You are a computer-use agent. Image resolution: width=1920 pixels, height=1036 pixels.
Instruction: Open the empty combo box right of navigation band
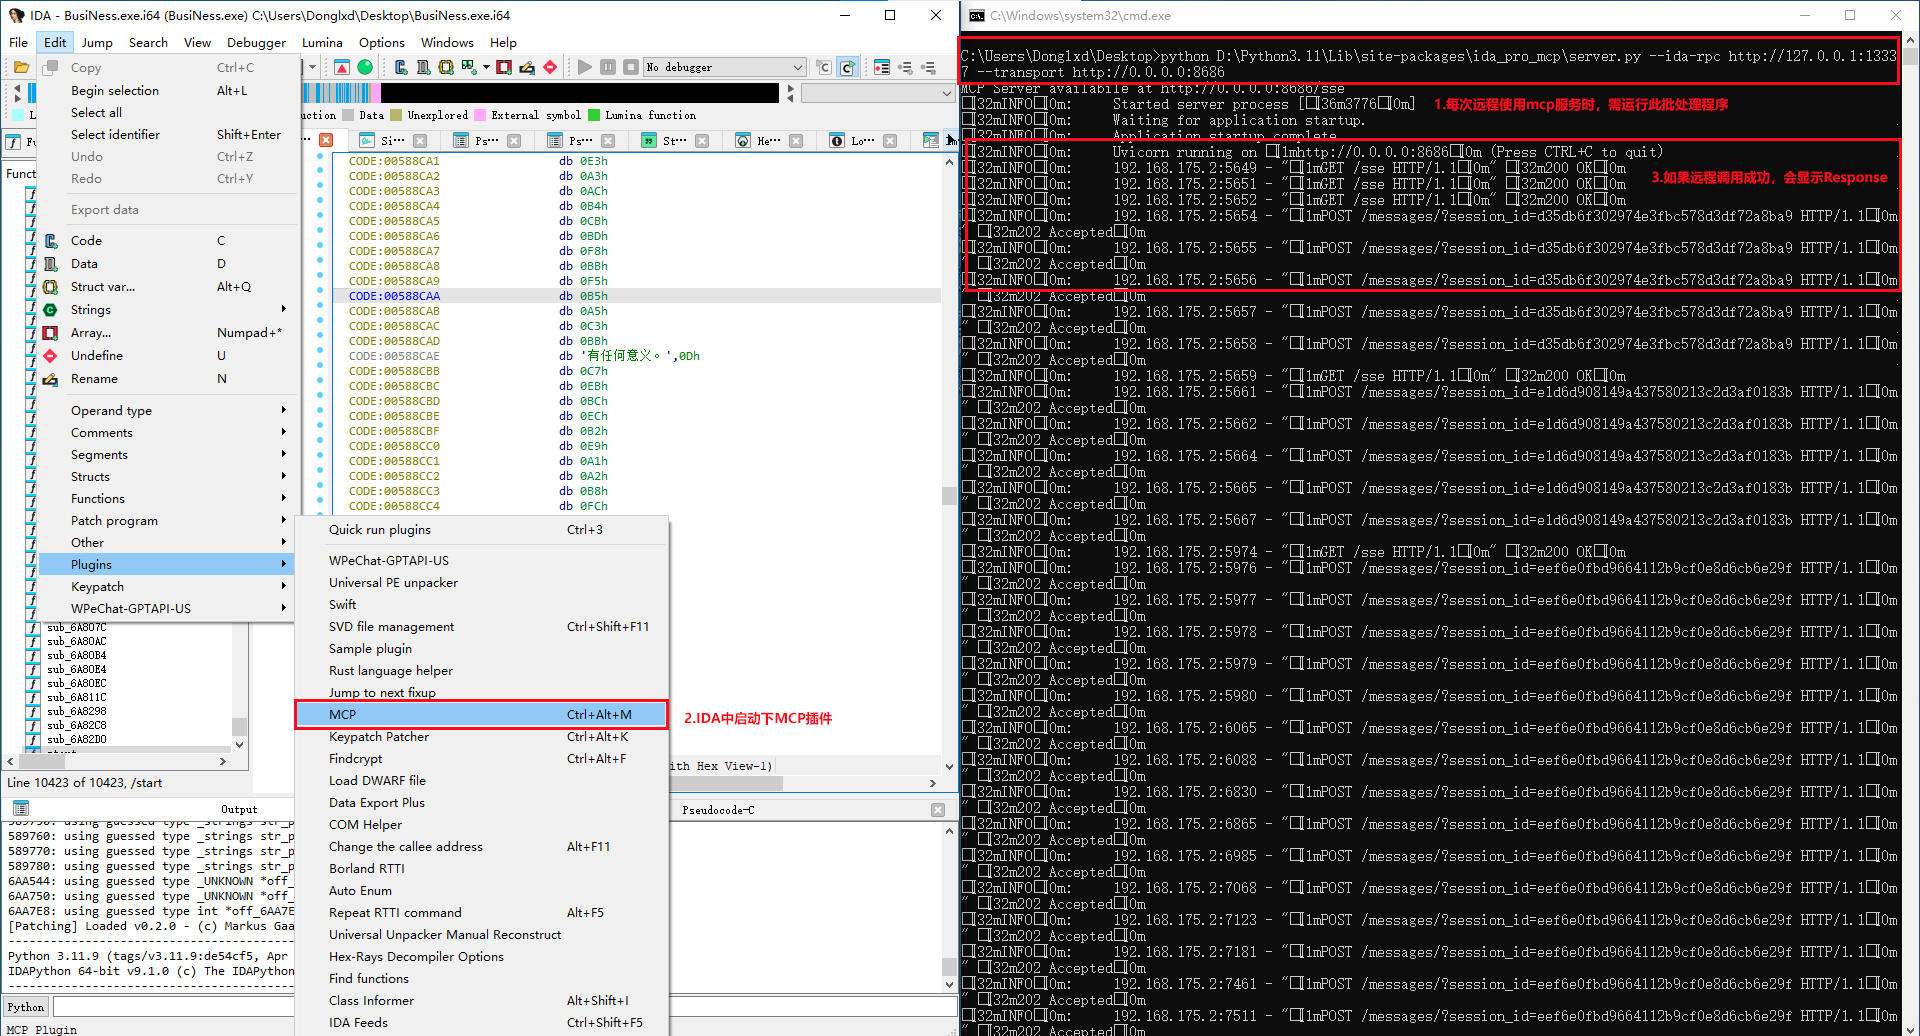click(877, 93)
